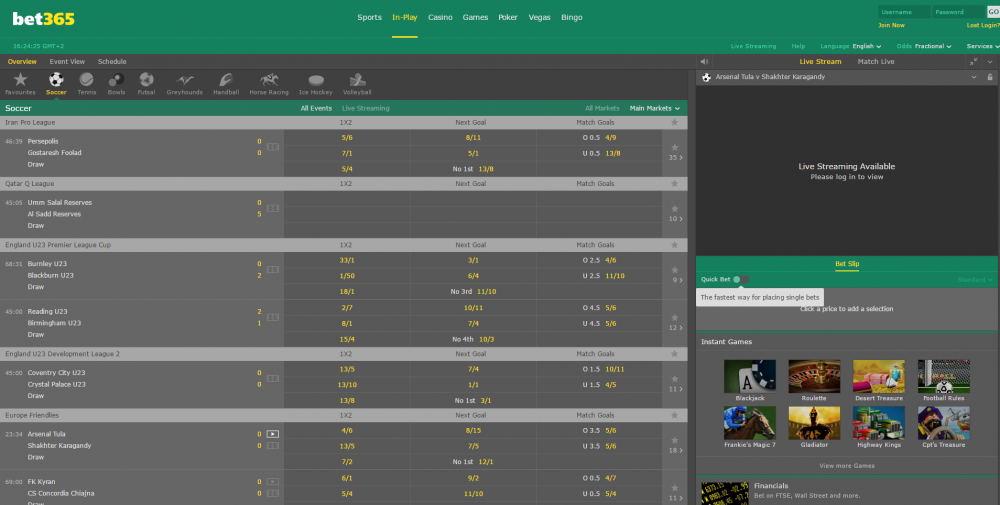Open the Odds Fractional dropdown
Image resolution: width=1000 pixels, height=505 pixels.
pyautogui.click(x=923, y=46)
